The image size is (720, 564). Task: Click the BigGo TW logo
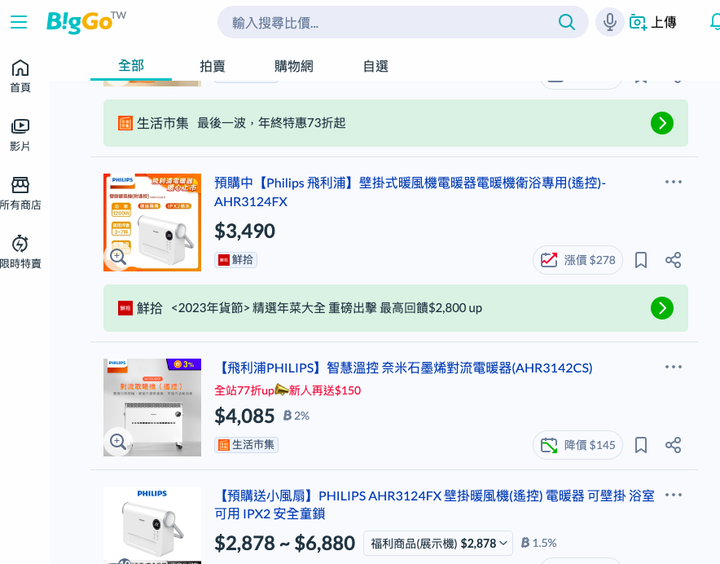[x=86, y=22]
